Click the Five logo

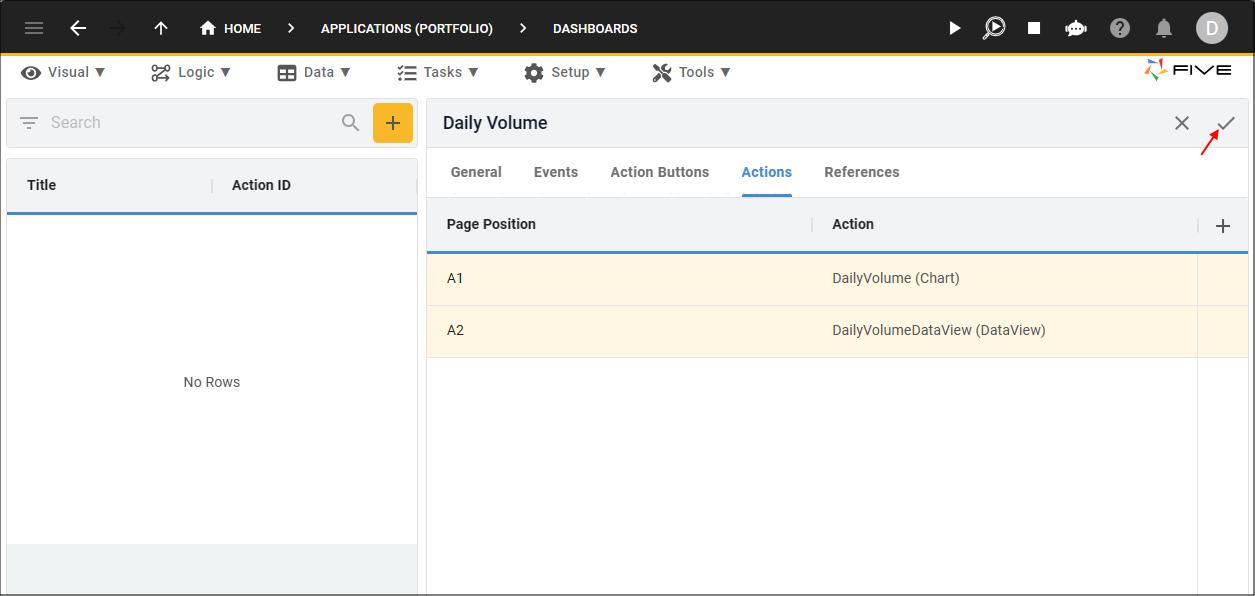pyautogui.click(x=1188, y=70)
